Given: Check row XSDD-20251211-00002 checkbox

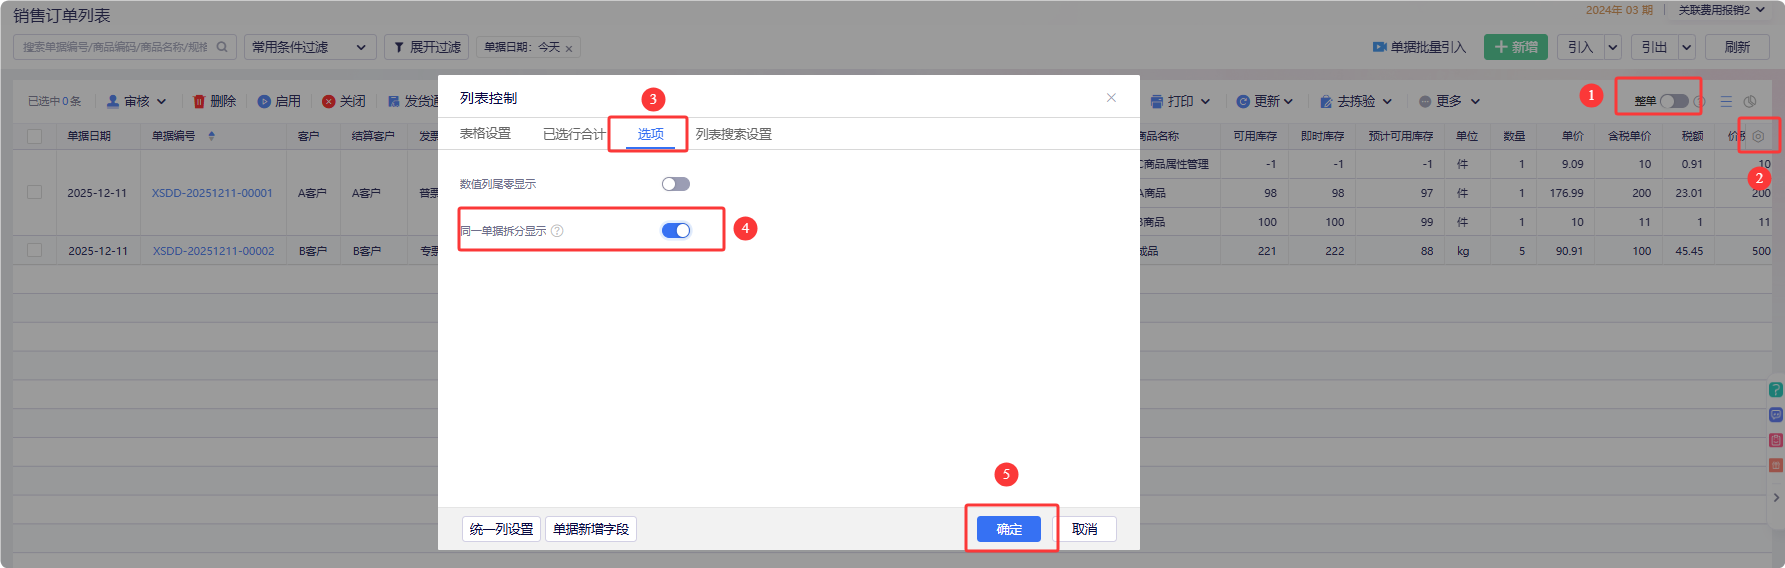Looking at the screenshot, I should 34,250.
